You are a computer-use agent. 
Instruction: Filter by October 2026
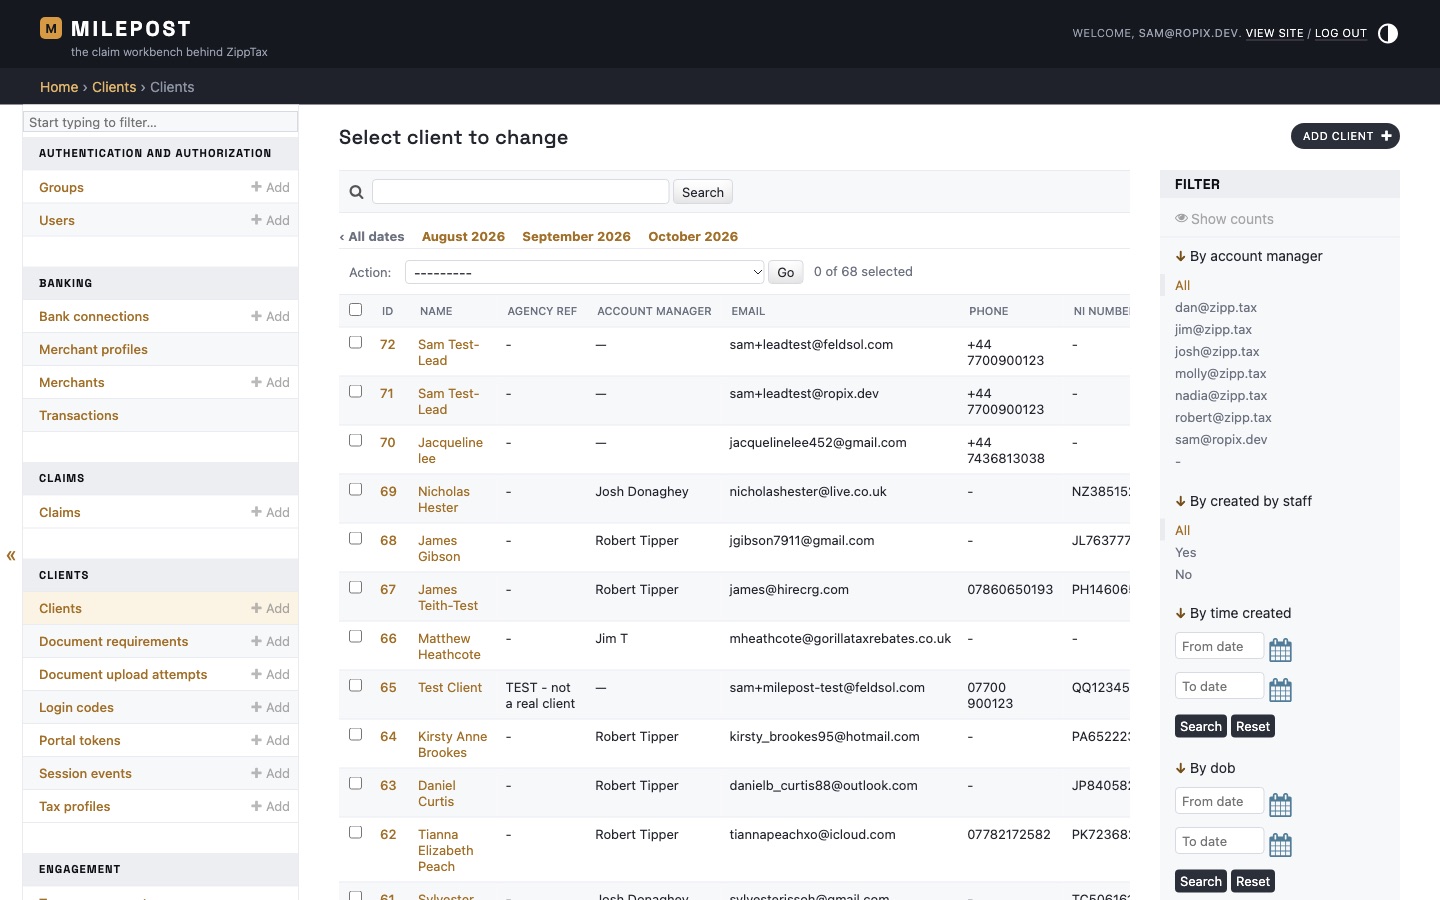pyautogui.click(x=693, y=237)
